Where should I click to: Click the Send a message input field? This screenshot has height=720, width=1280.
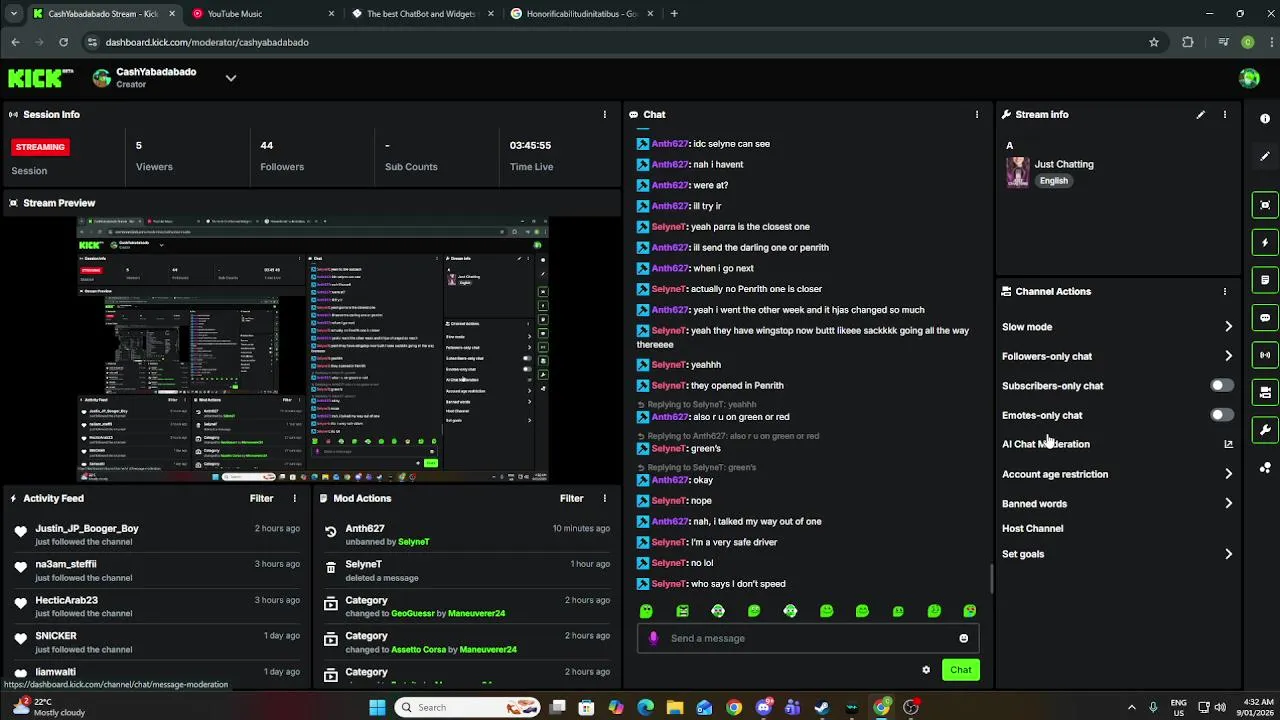coord(808,638)
